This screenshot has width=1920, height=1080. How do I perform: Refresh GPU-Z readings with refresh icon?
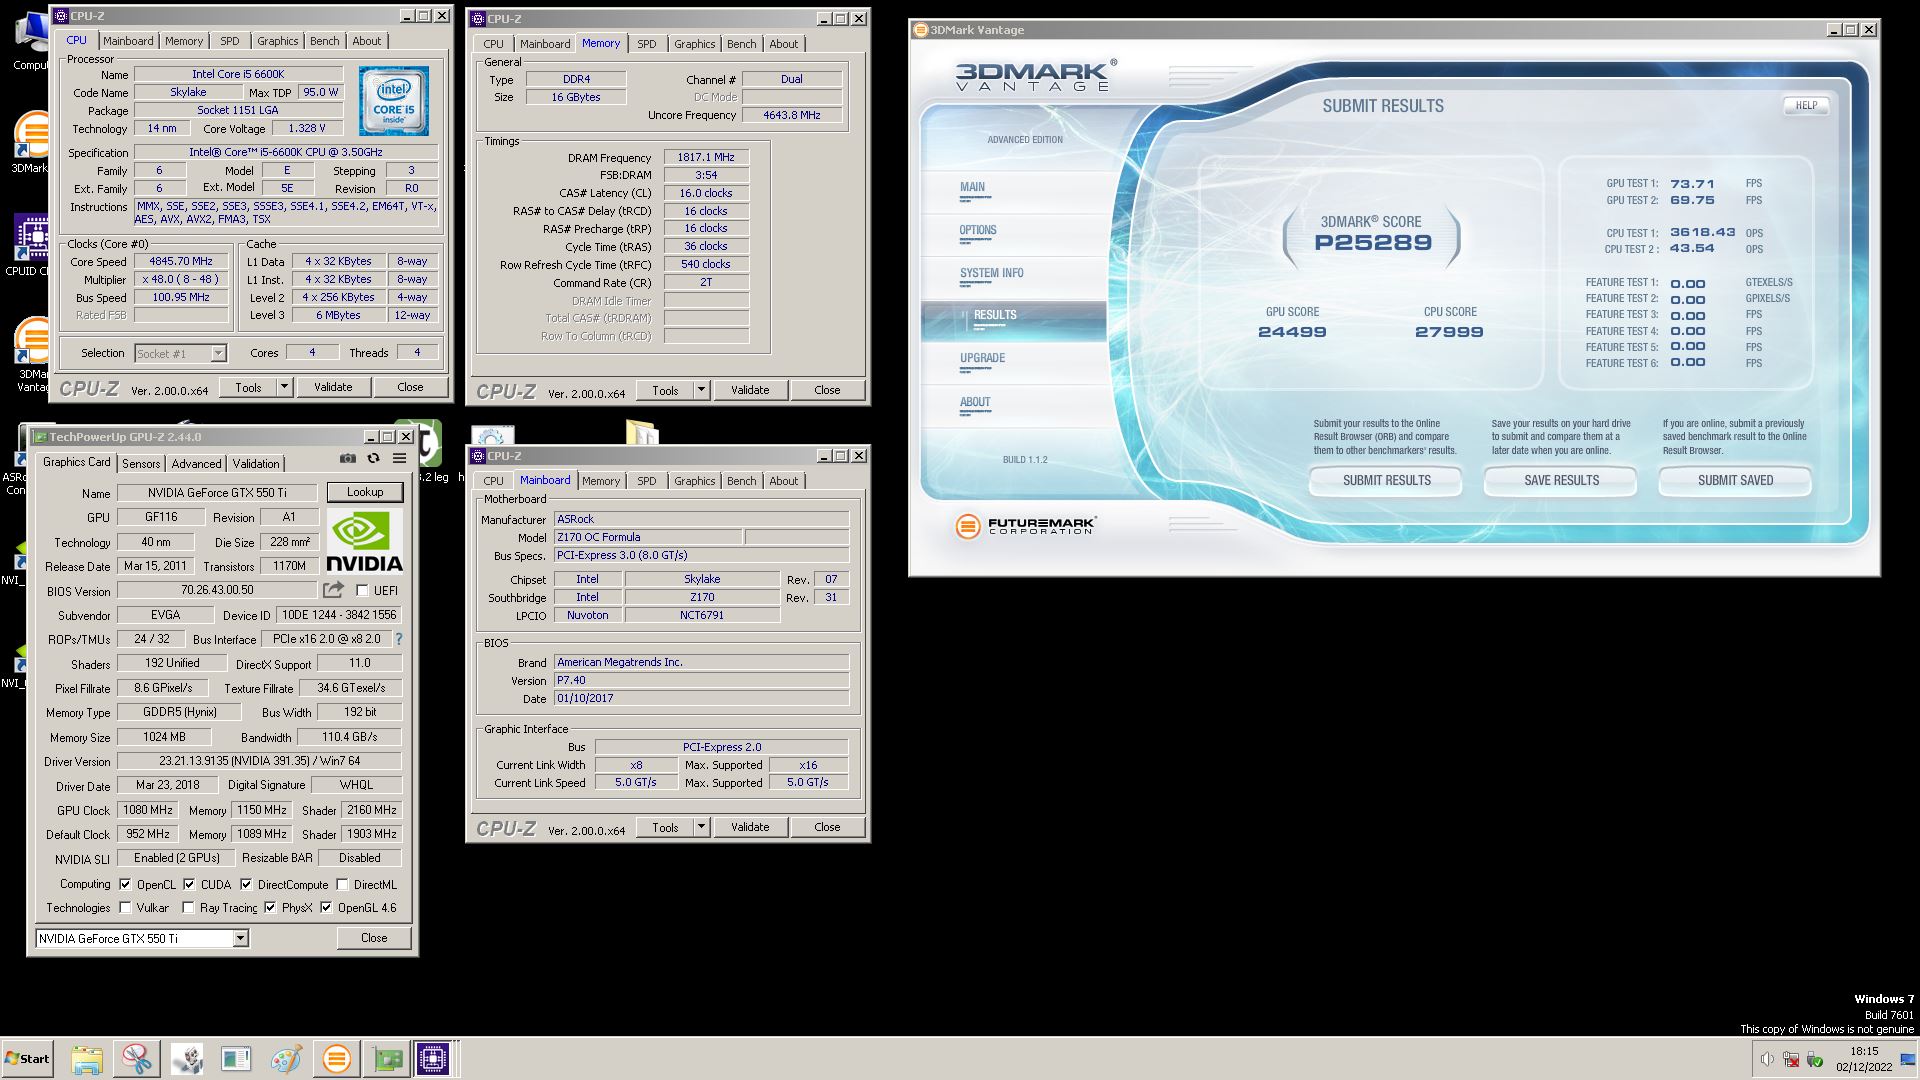(x=373, y=458)
